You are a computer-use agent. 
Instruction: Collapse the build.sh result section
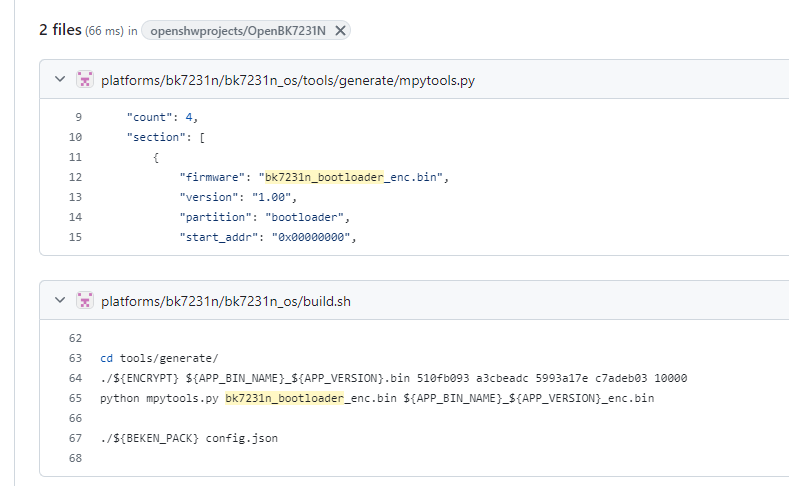pos(60,300)
